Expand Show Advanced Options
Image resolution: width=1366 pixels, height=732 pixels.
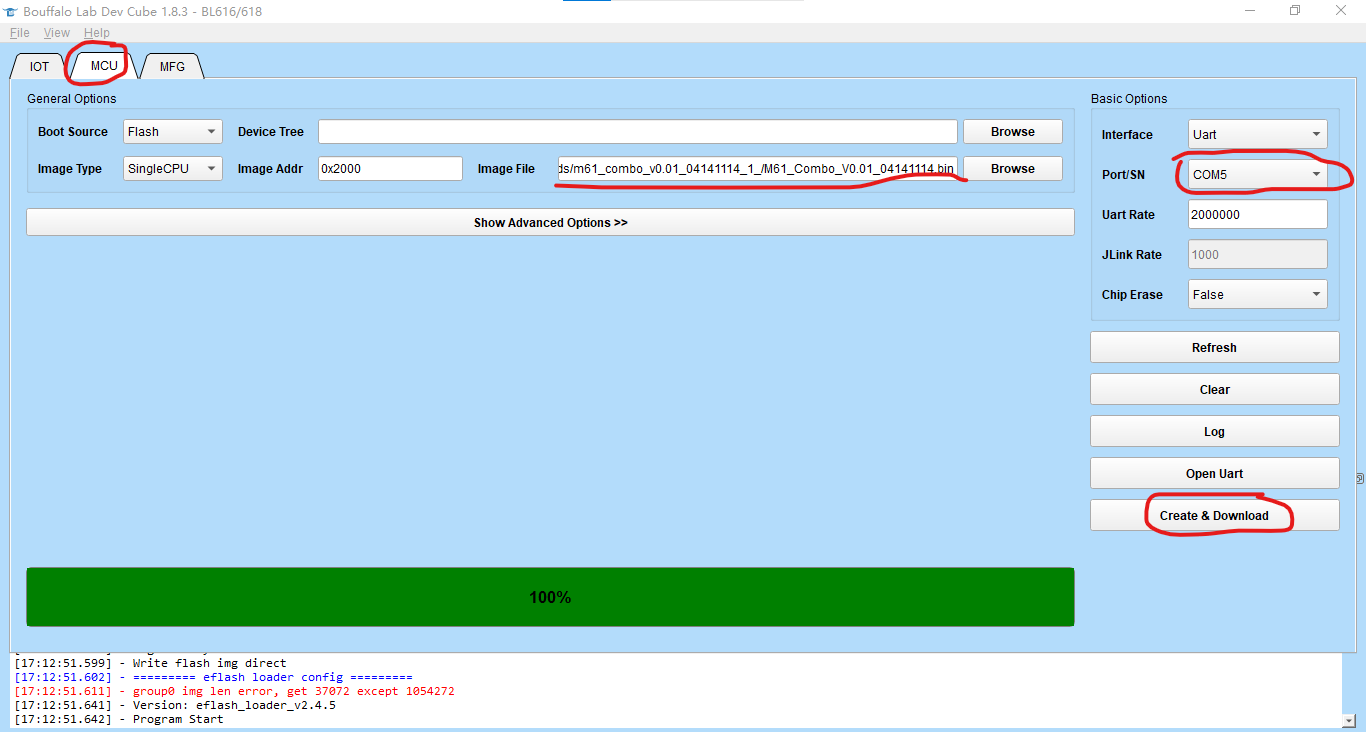pyautogui.click(x=551, y=223)
